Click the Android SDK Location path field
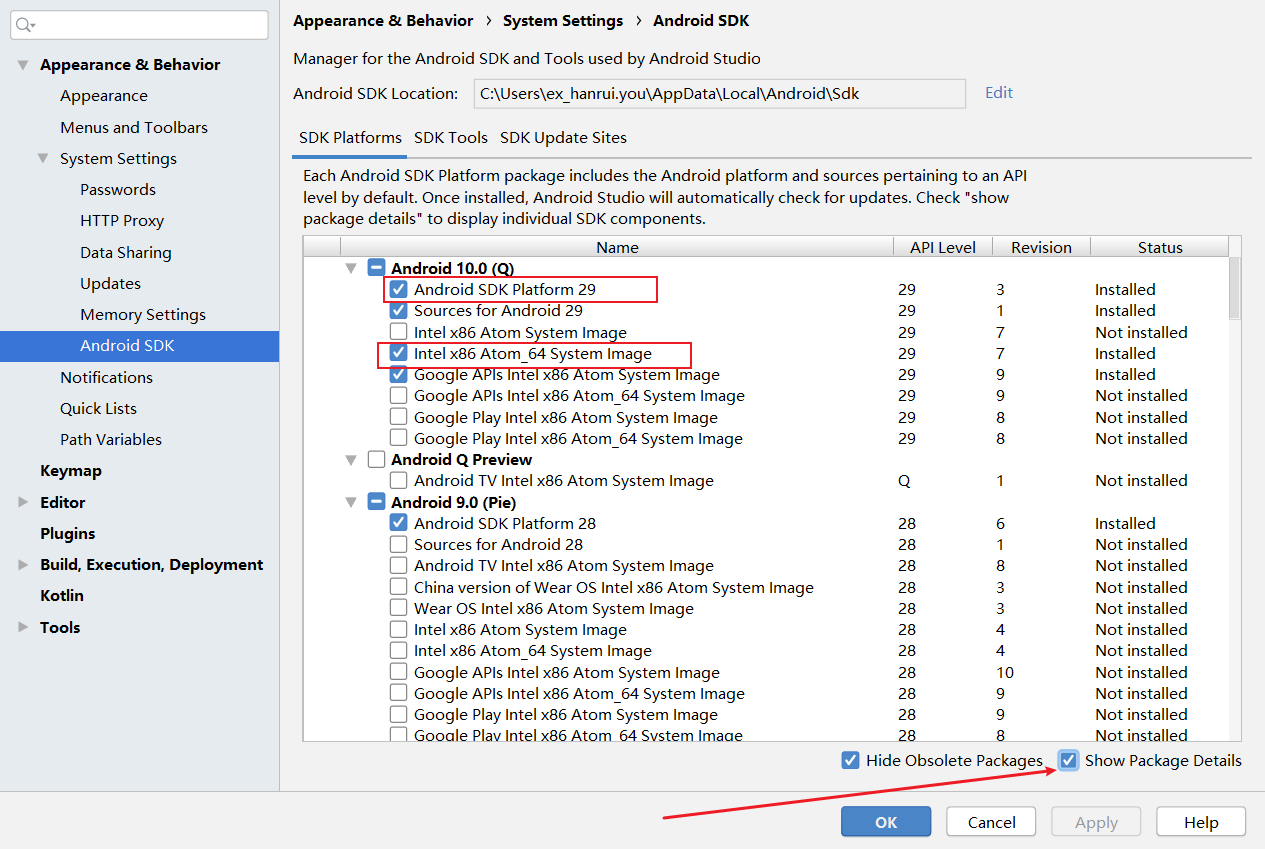 click(719, 93)
